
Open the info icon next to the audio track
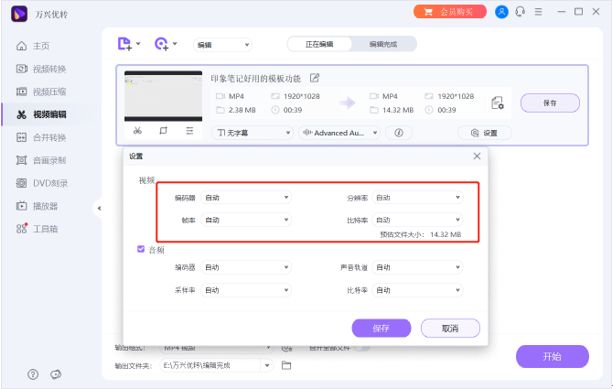point(399,133)
